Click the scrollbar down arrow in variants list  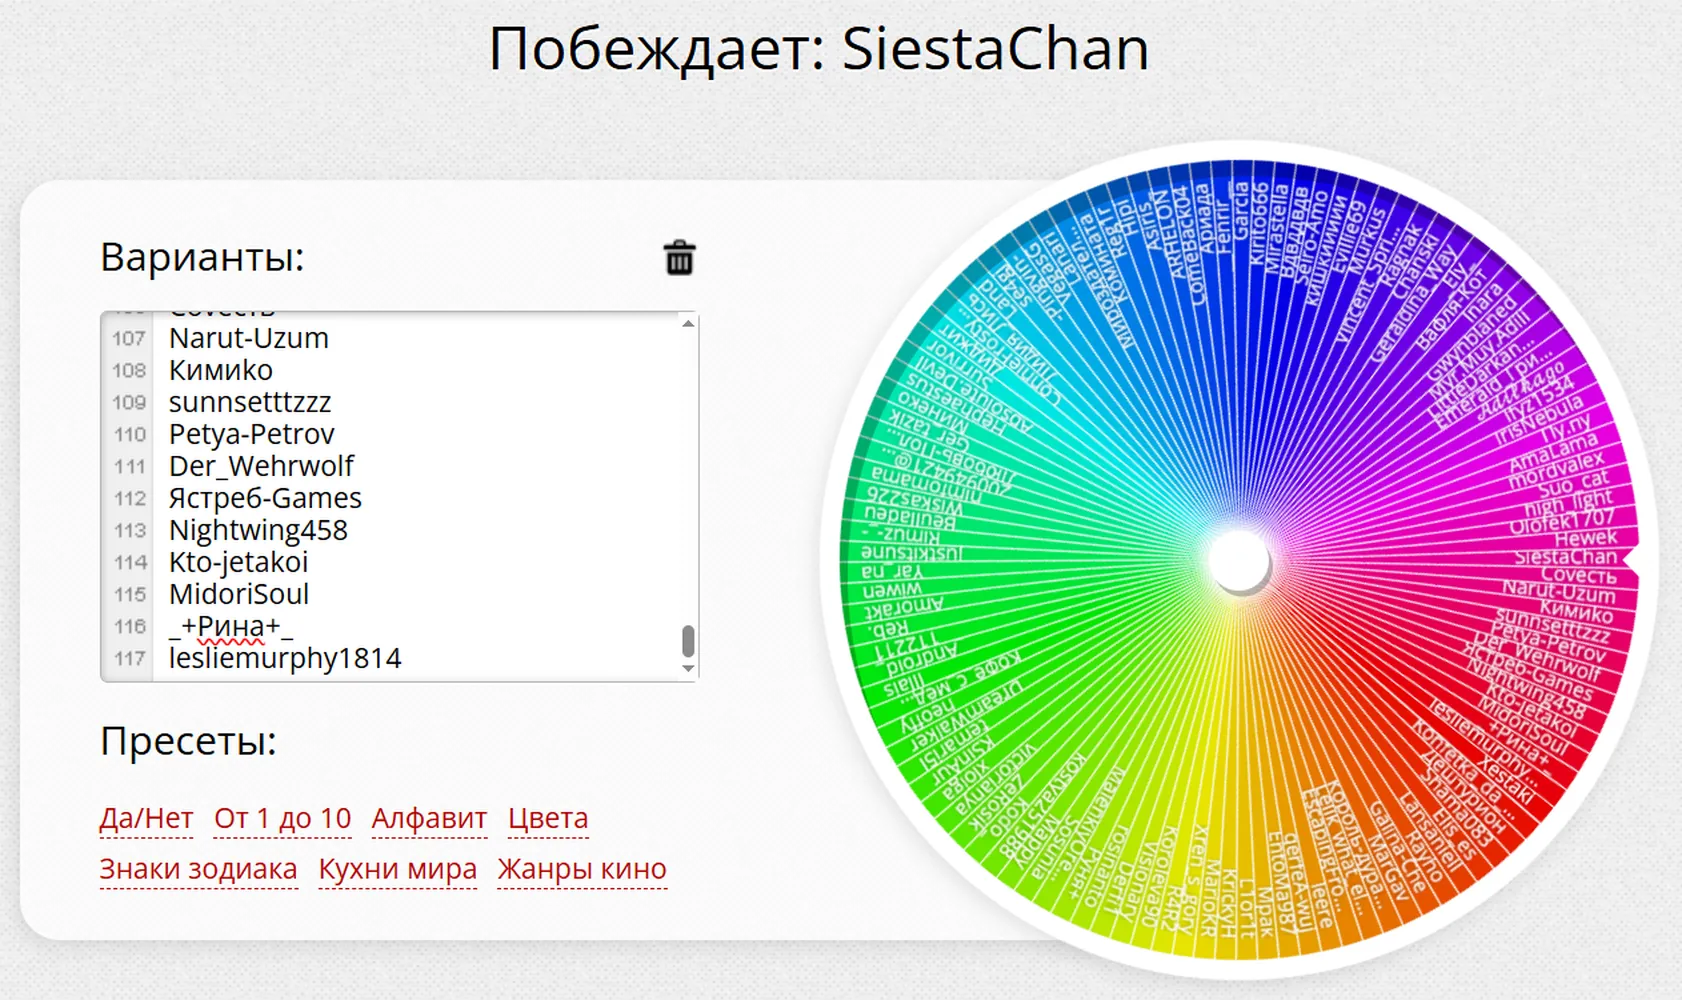point(688,669)
